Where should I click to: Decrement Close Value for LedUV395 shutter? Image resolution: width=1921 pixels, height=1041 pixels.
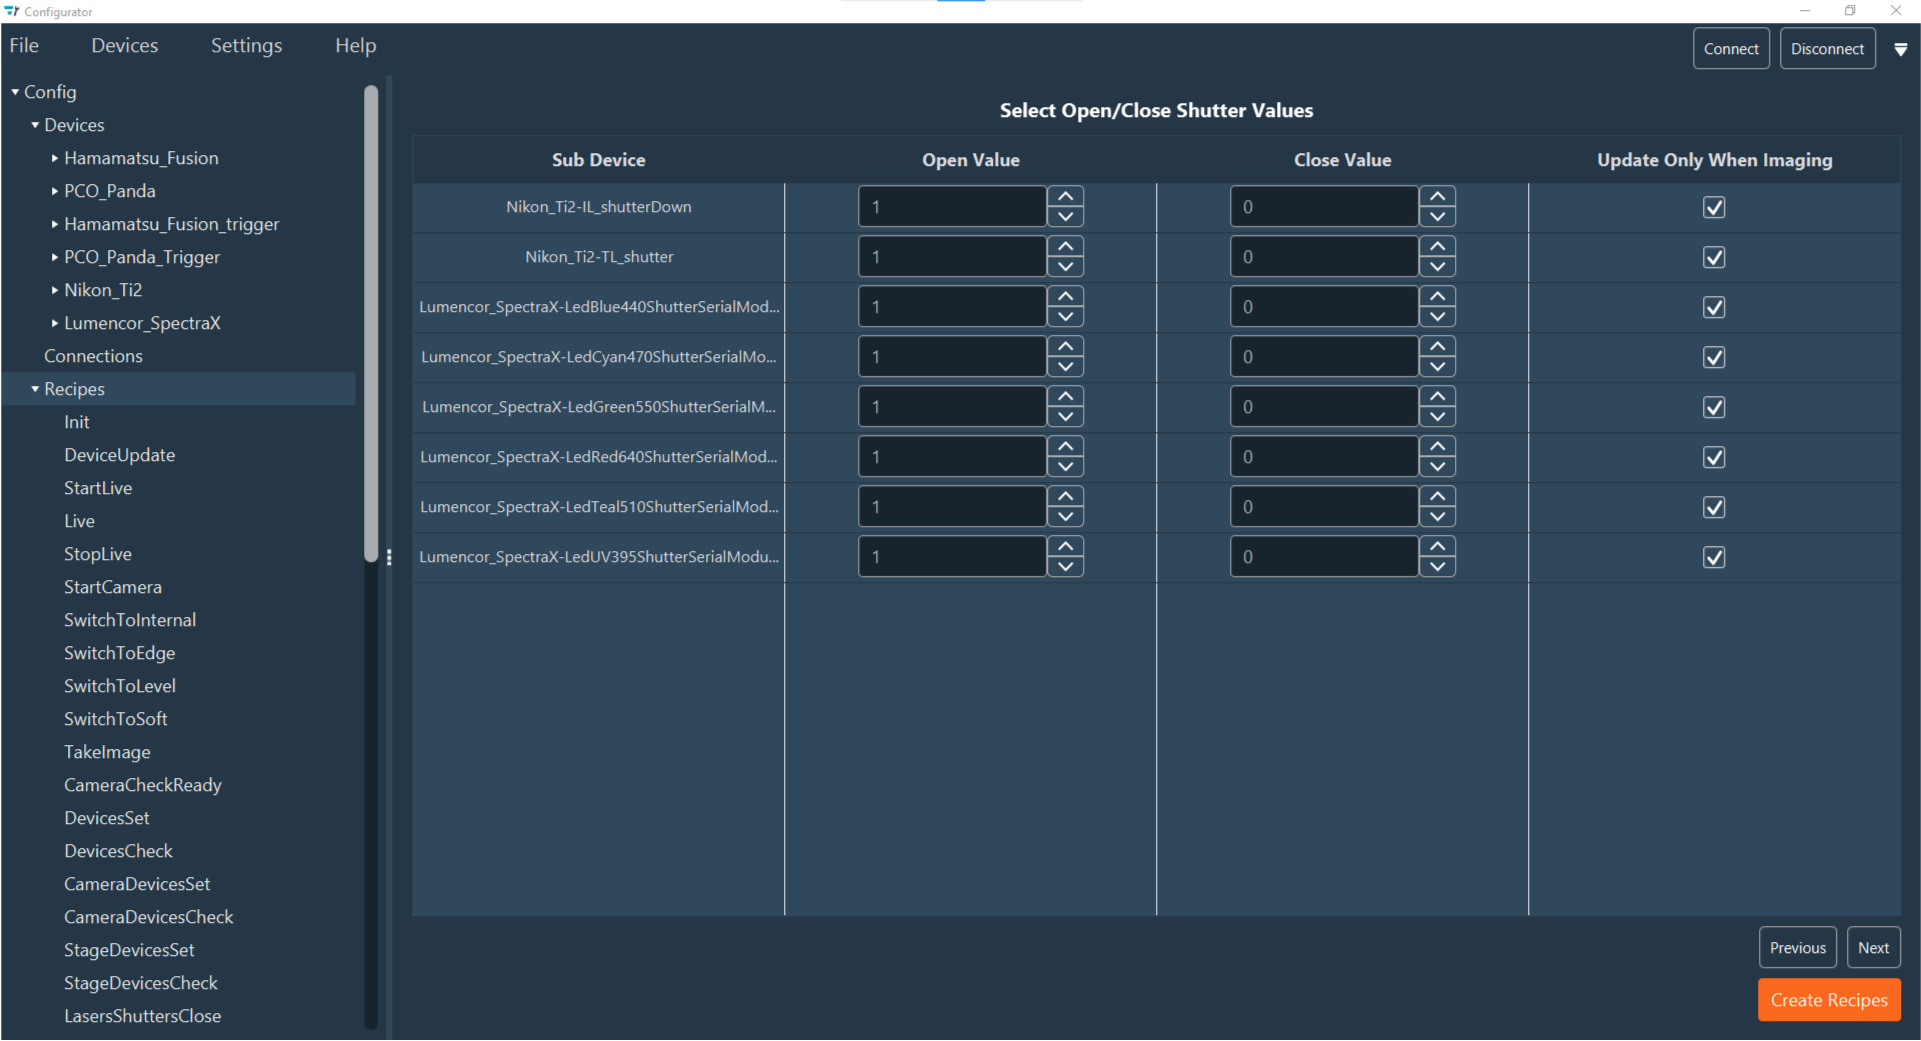1437,567
